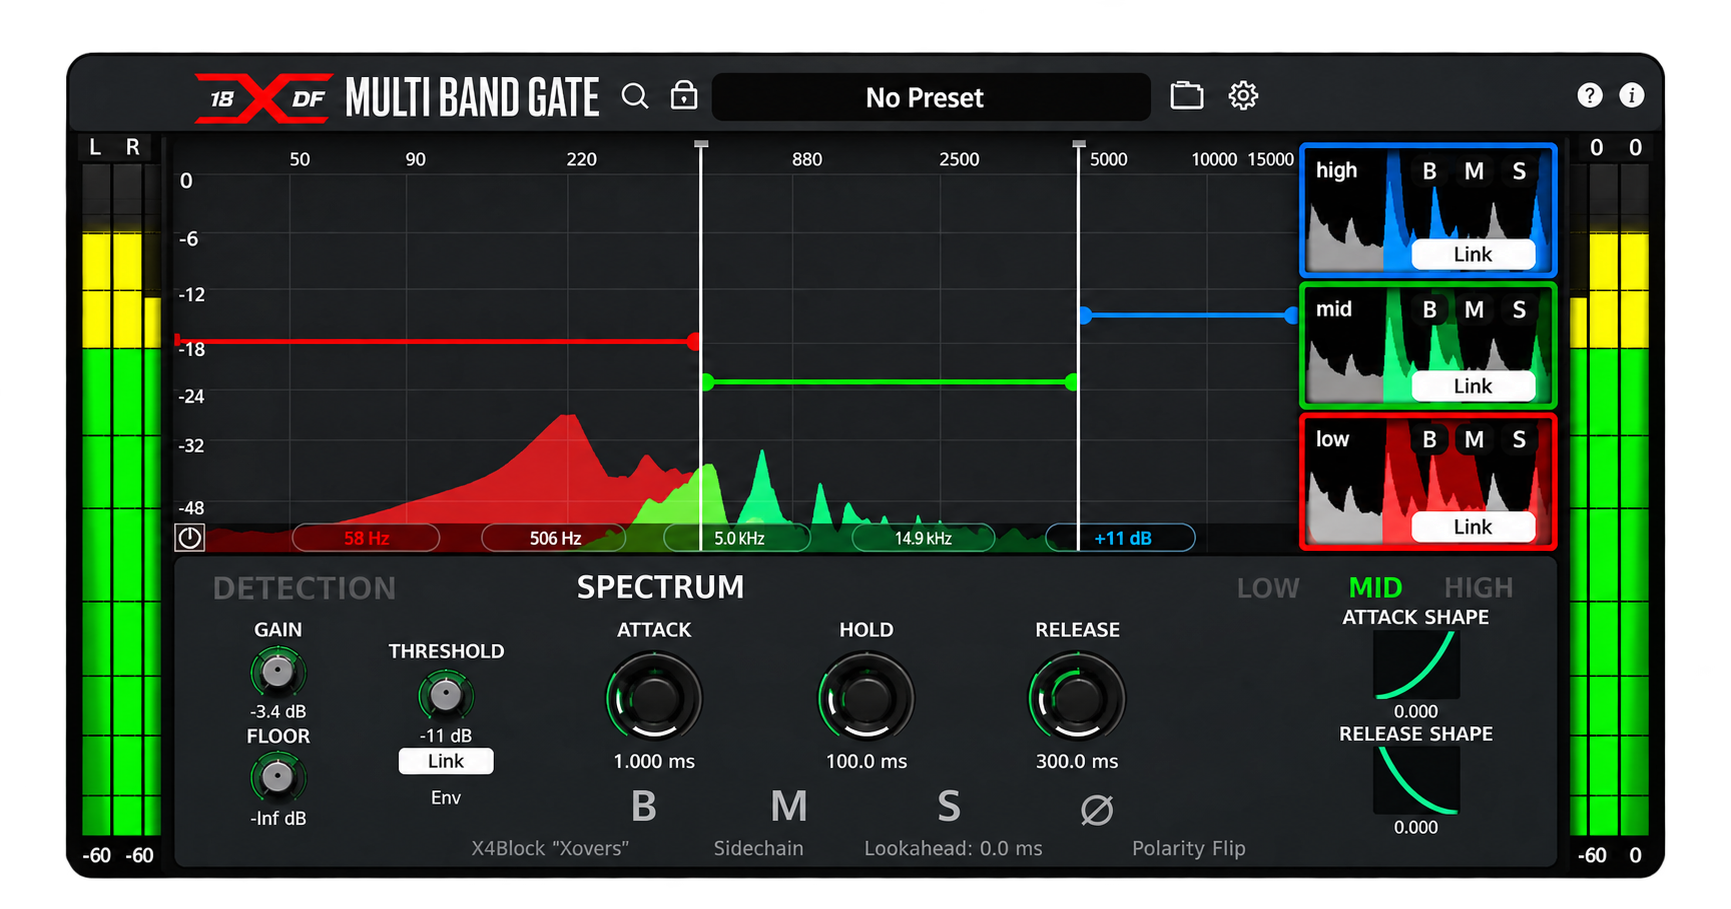The width and height of the screenshot is (1731, 909).
Task: Bypass the low band with B
Action: (1429, 440)
